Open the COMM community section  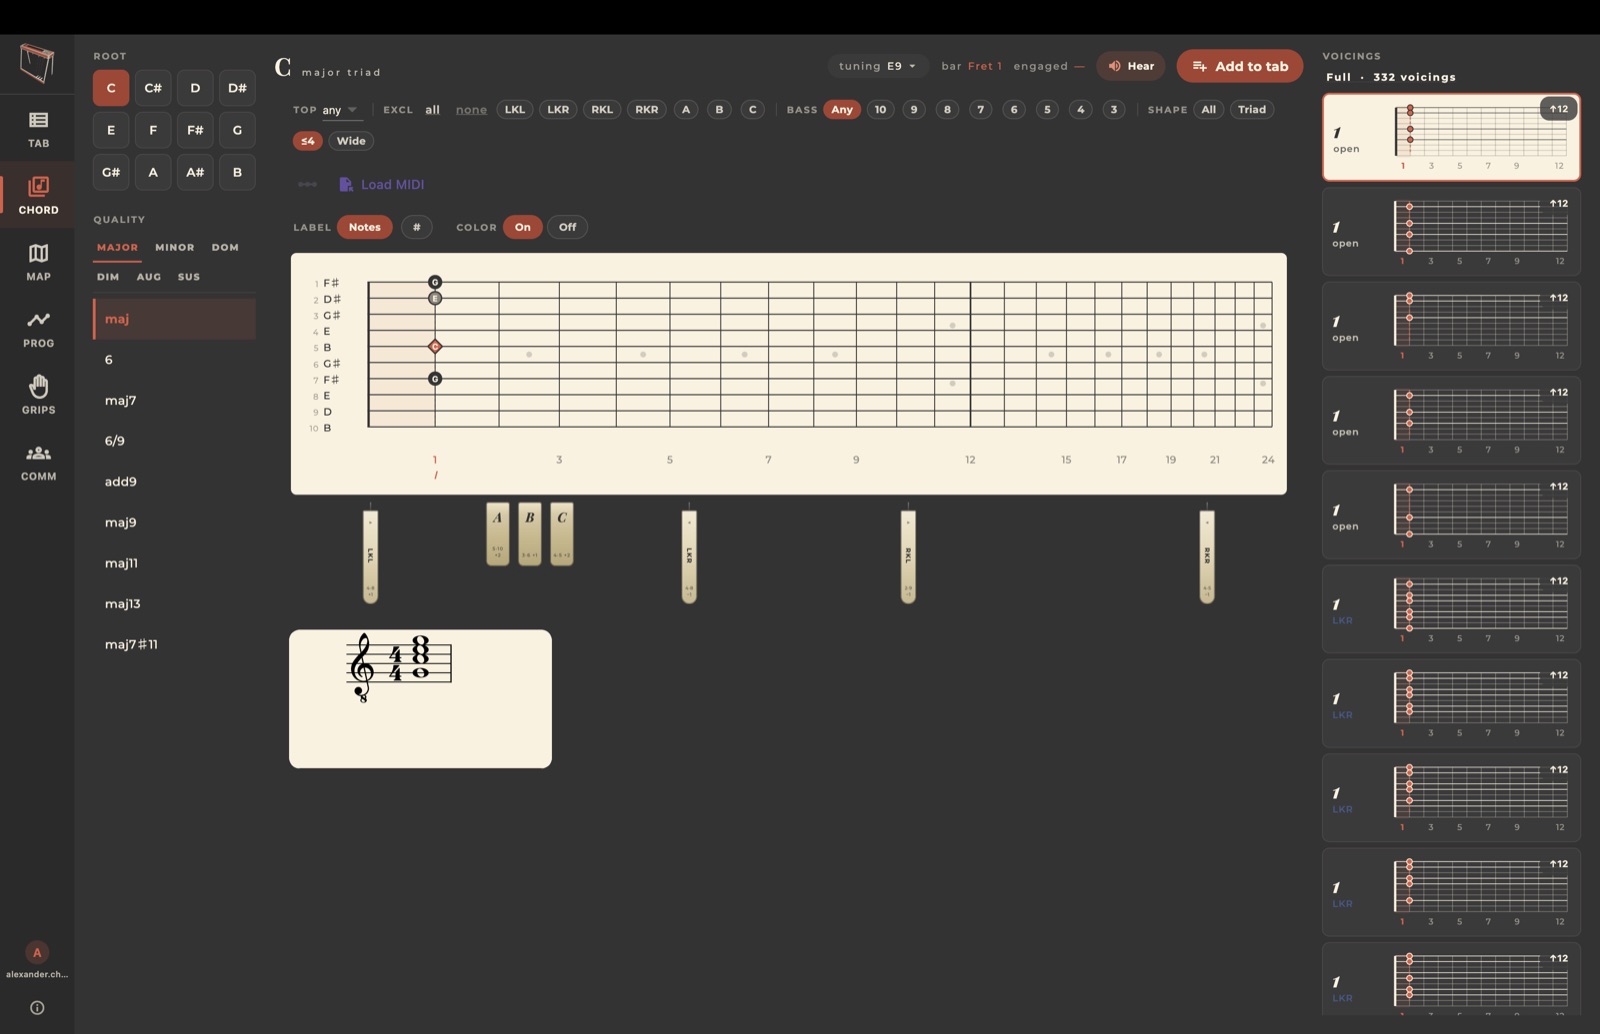click(38, 462)
